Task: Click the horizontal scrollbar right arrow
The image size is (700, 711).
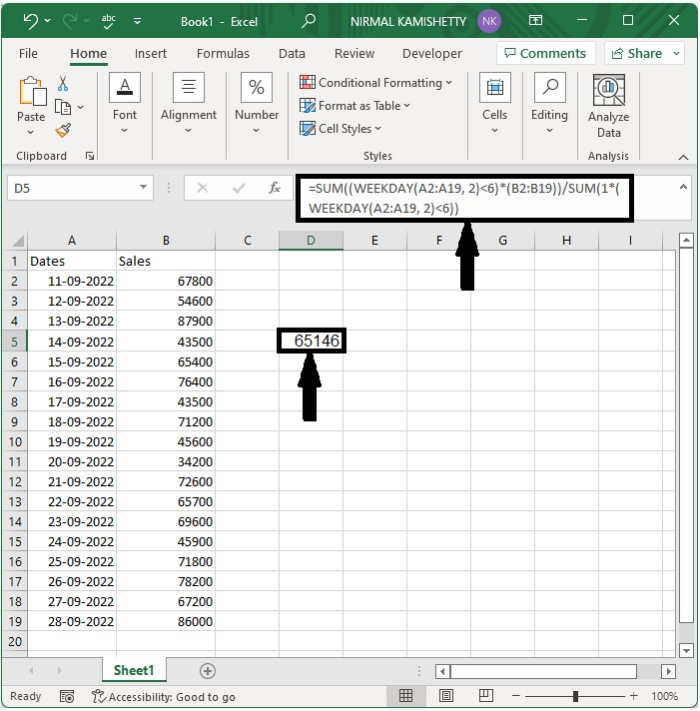Action: point(668,671)
